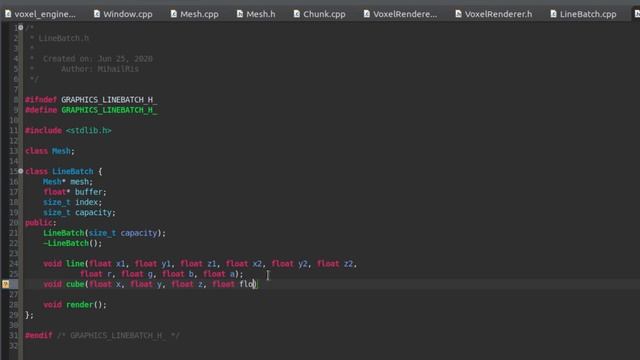This screenshot has width=640, height=360.
Task: Click the 'class Mesh;' forward declaration
Action: click(x=50, y=151)
